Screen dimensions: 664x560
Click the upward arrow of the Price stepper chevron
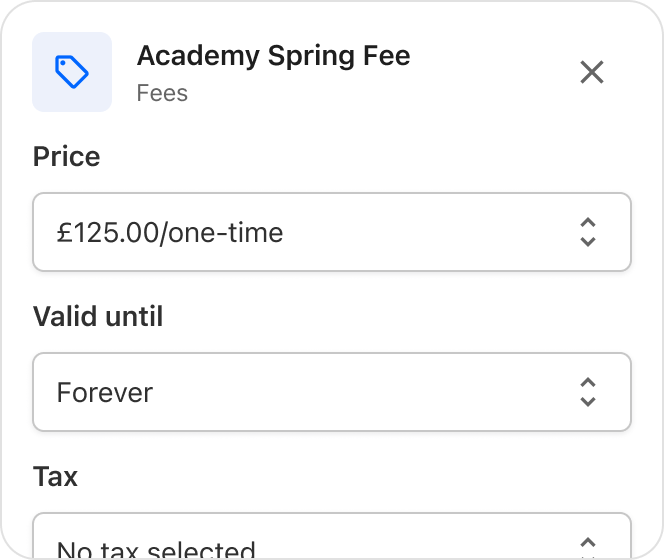click(x=588, y=223)
